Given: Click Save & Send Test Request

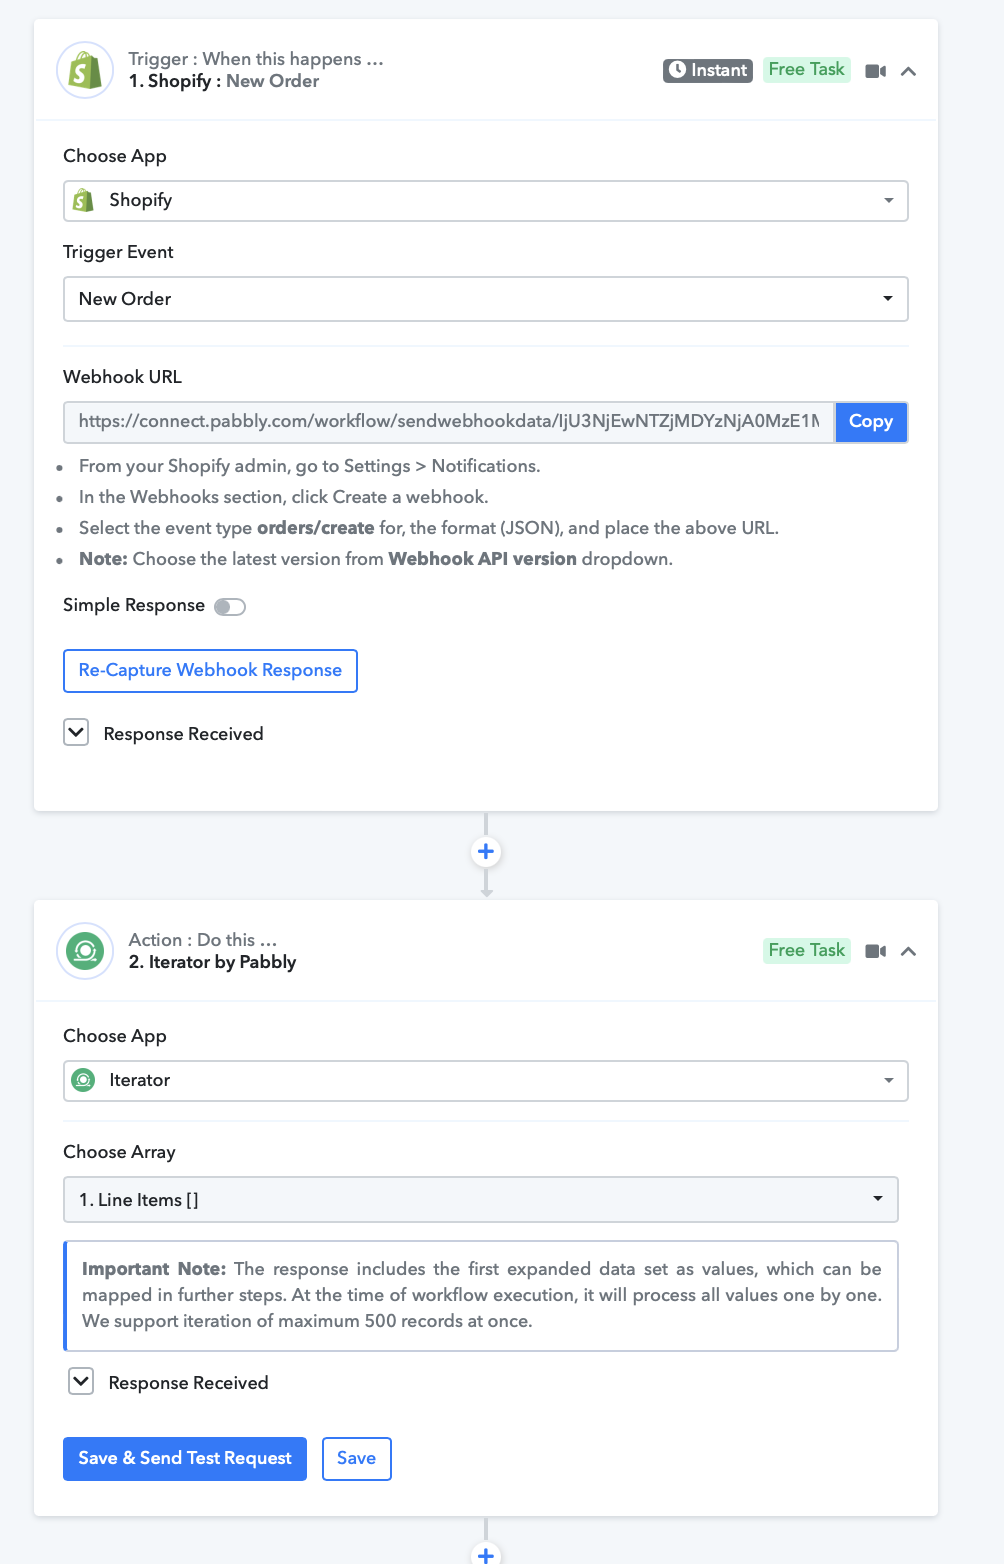Looking at the screenshot, I should pyautogui.click(x=185, y=1458).
